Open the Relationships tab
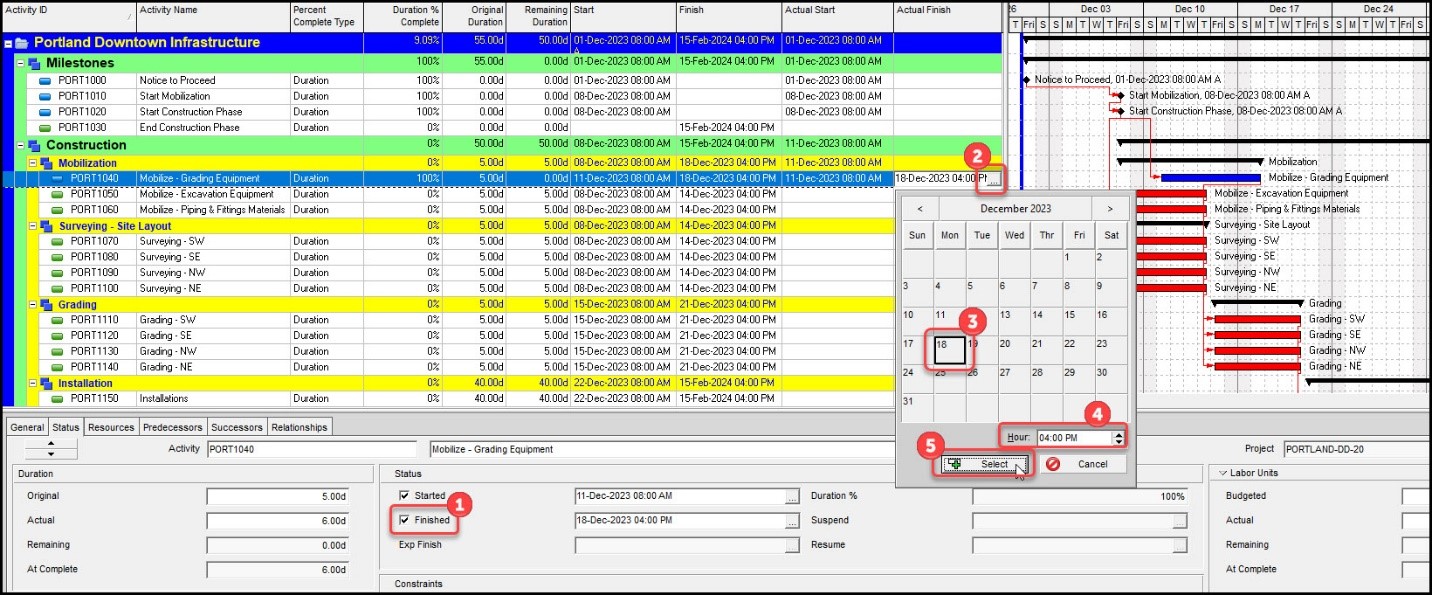Image resolution: width=1432 pixels, height=595 pixels. point(299,427)
